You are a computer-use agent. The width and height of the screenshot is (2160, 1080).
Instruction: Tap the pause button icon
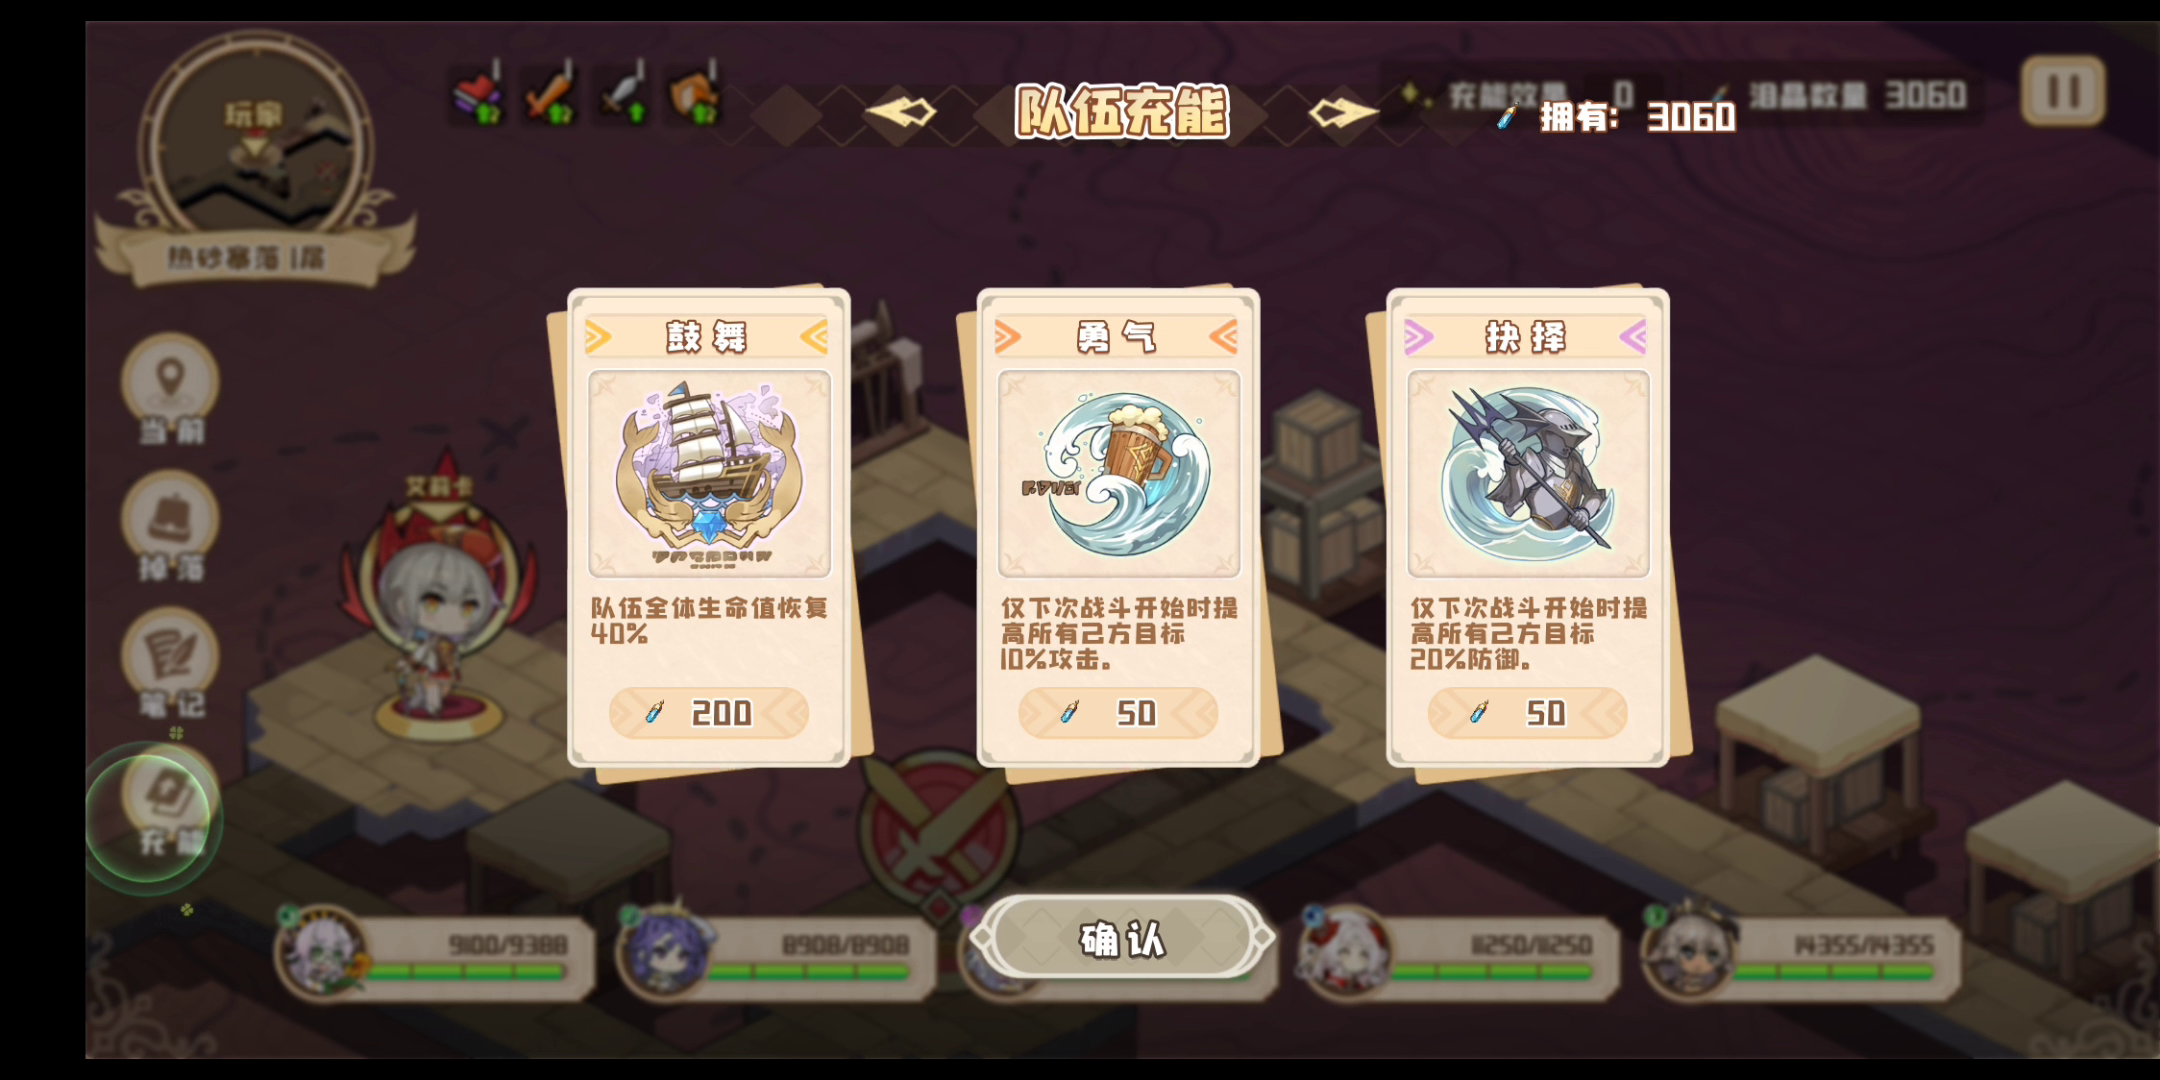point(2064,91)
